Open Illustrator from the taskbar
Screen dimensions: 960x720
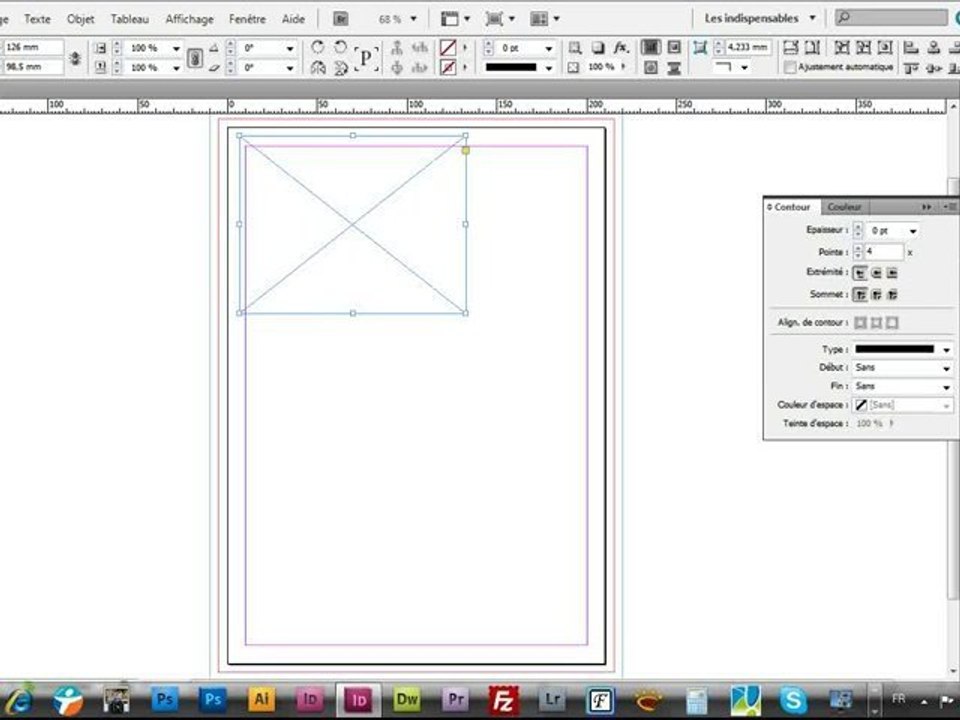click(x=261, y=699)
